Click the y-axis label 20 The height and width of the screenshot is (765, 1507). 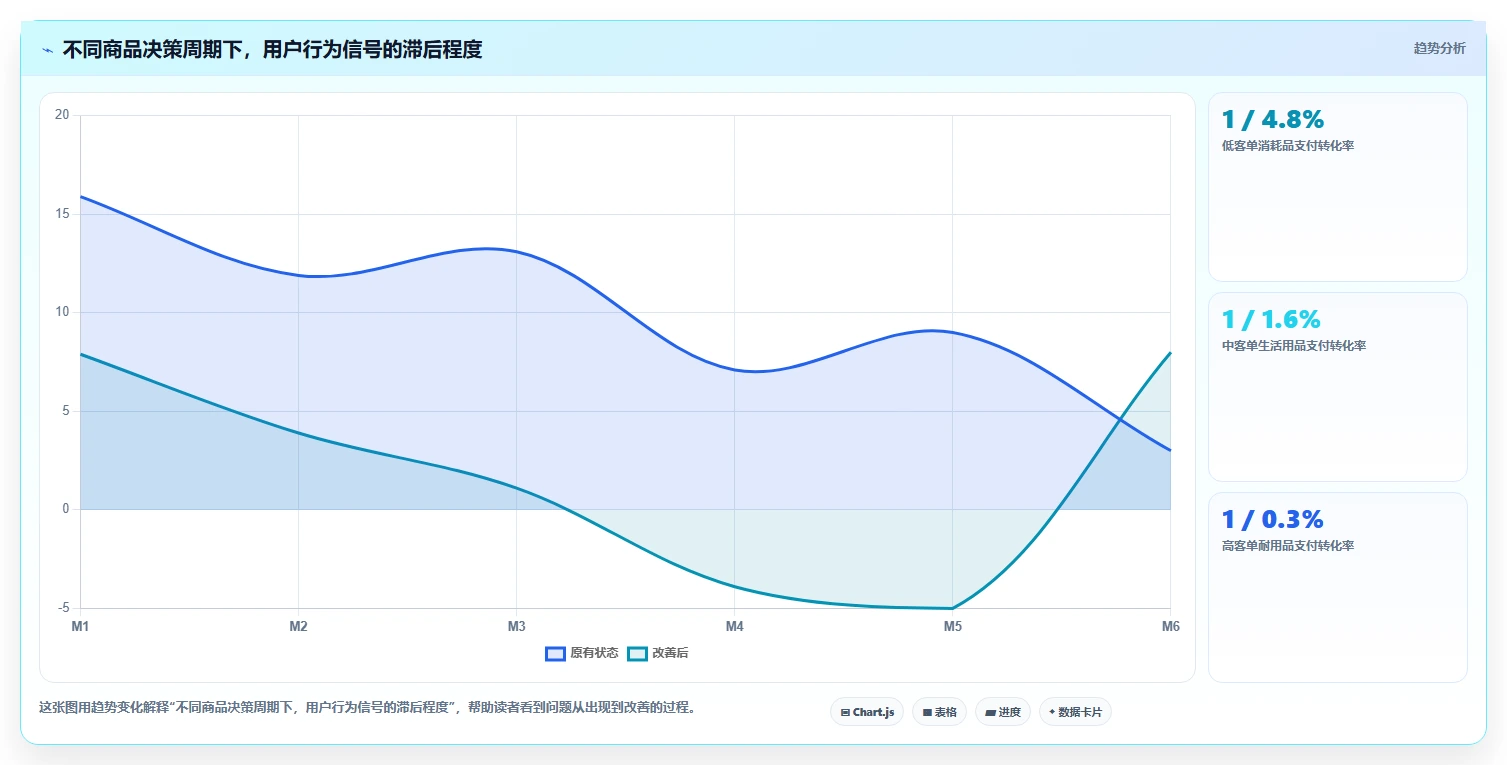coord(62,115)
